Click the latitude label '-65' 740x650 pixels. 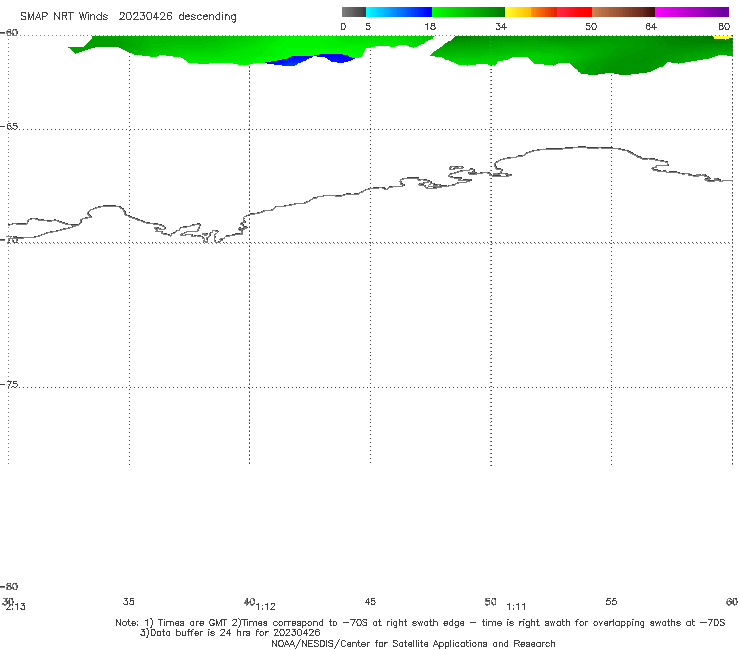[9, 127]
